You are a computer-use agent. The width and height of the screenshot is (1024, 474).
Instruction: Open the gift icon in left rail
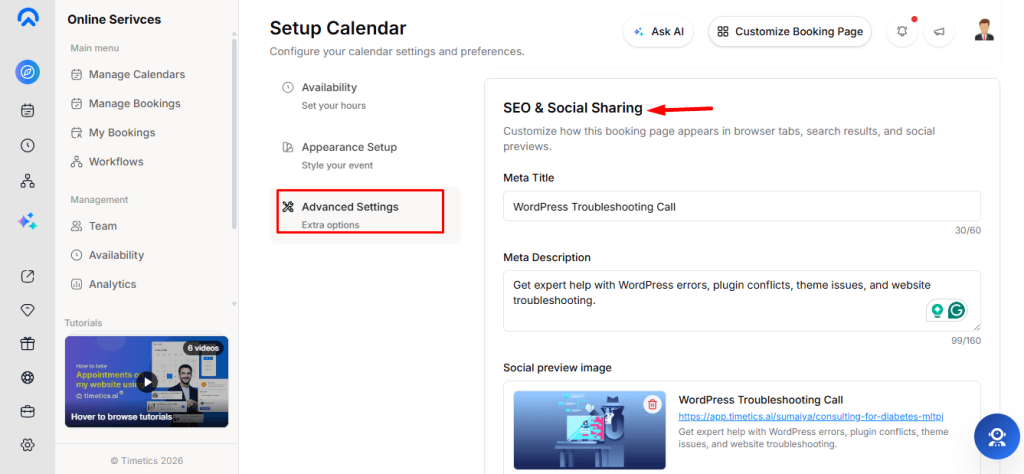click(x=27, y=343)
